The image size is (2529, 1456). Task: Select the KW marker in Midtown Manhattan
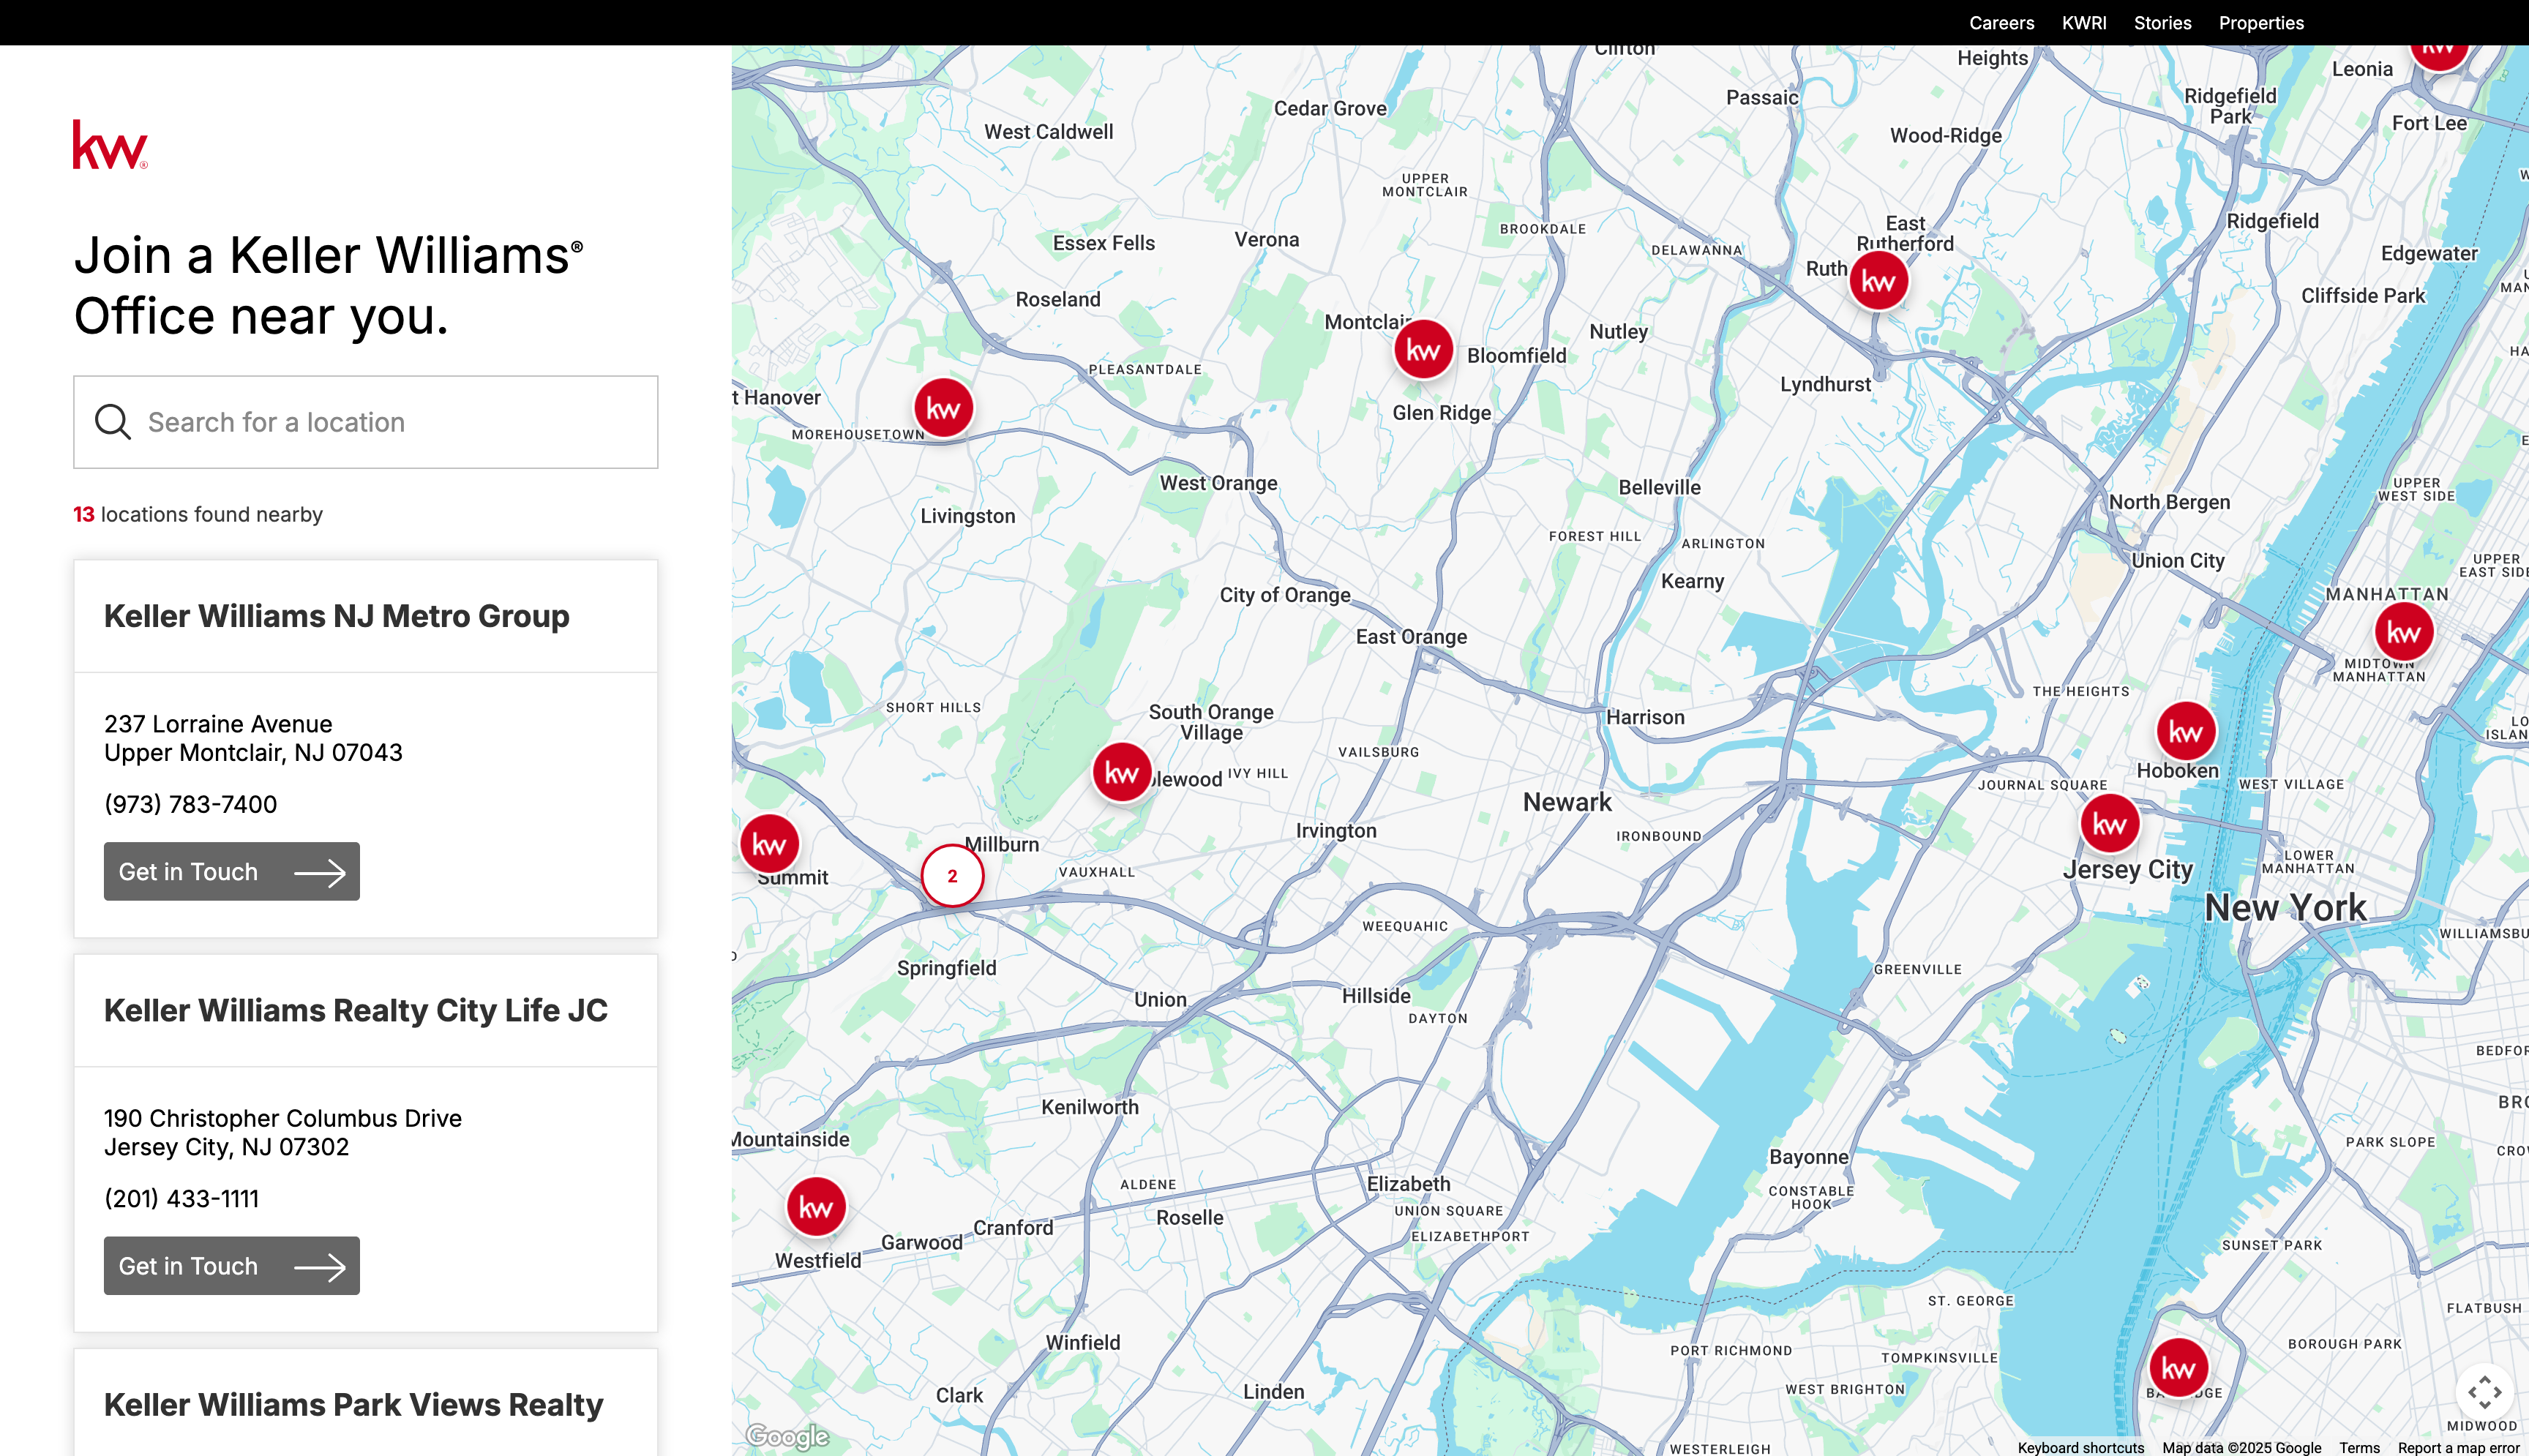[x=2404, y=632]
